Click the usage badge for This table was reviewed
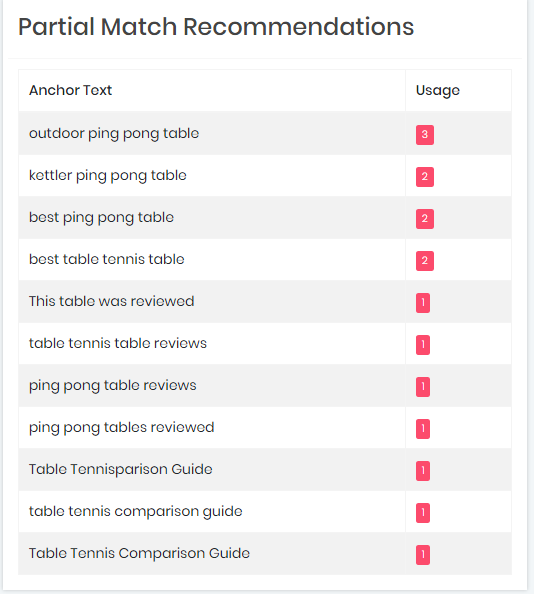This screenshot has height=594, width=534. [x=423, y=303]
